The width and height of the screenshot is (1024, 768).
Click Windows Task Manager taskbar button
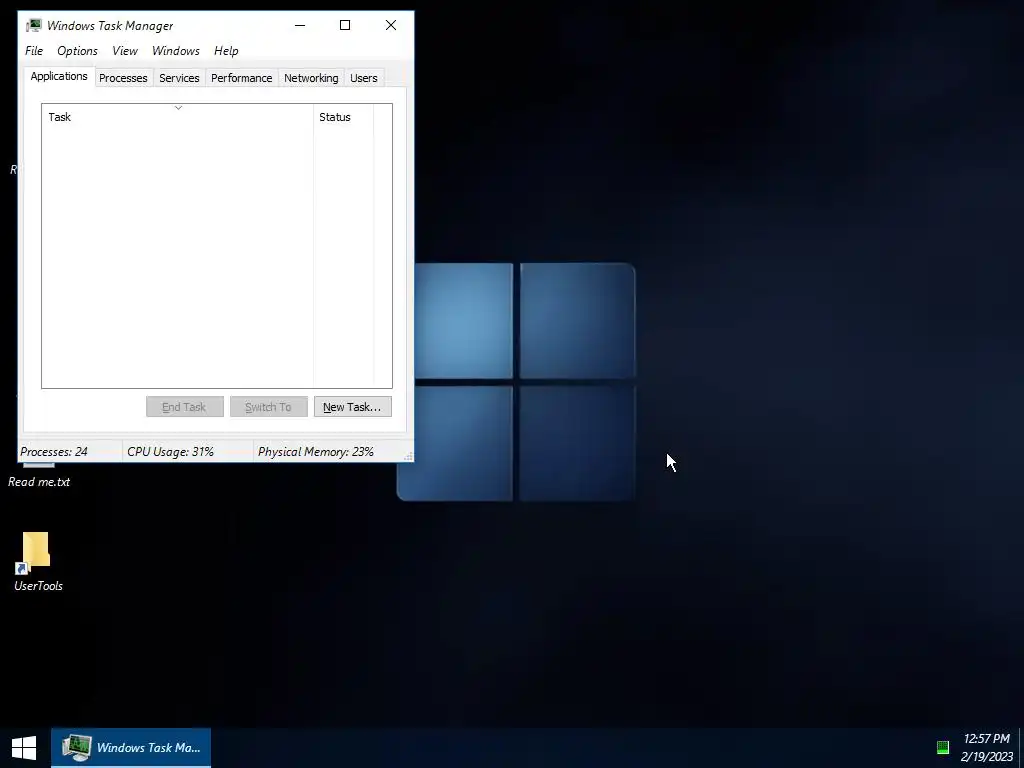coord(131,748)
